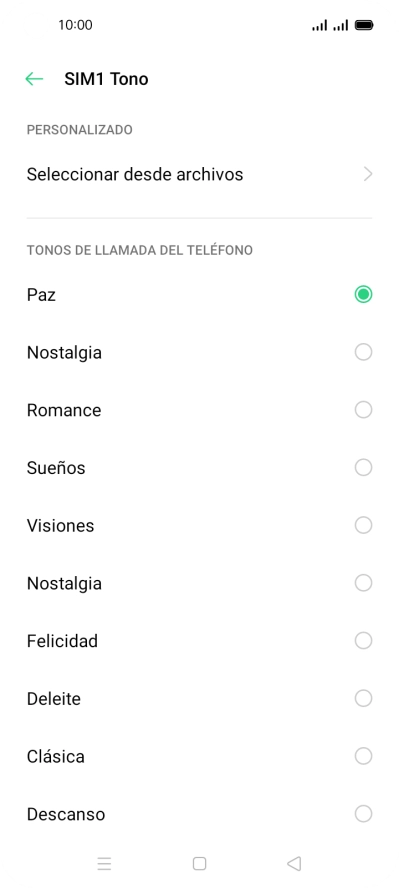
Task: Tap the battery icon in status bar
Action: 363,25
